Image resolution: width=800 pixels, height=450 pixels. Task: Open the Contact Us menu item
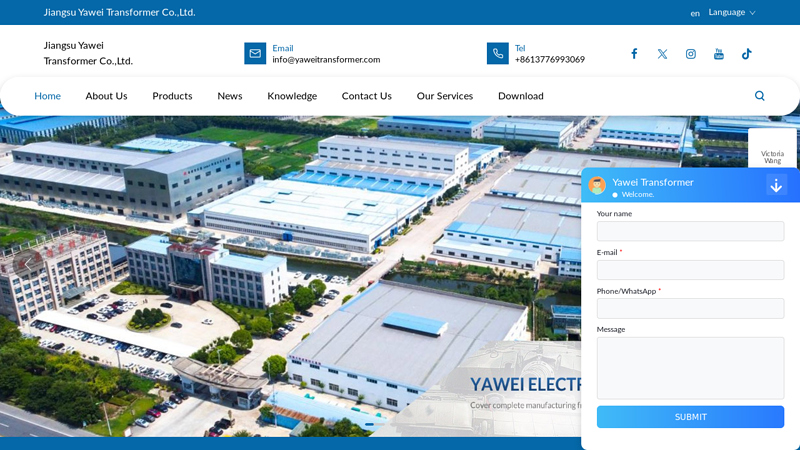pos(366,96)
